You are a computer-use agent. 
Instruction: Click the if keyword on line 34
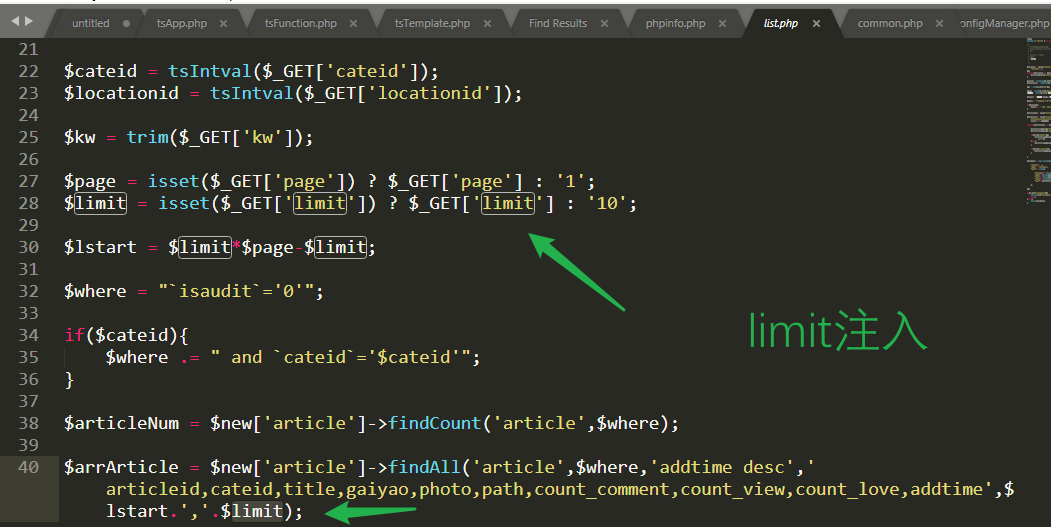[x=74, y=335]
